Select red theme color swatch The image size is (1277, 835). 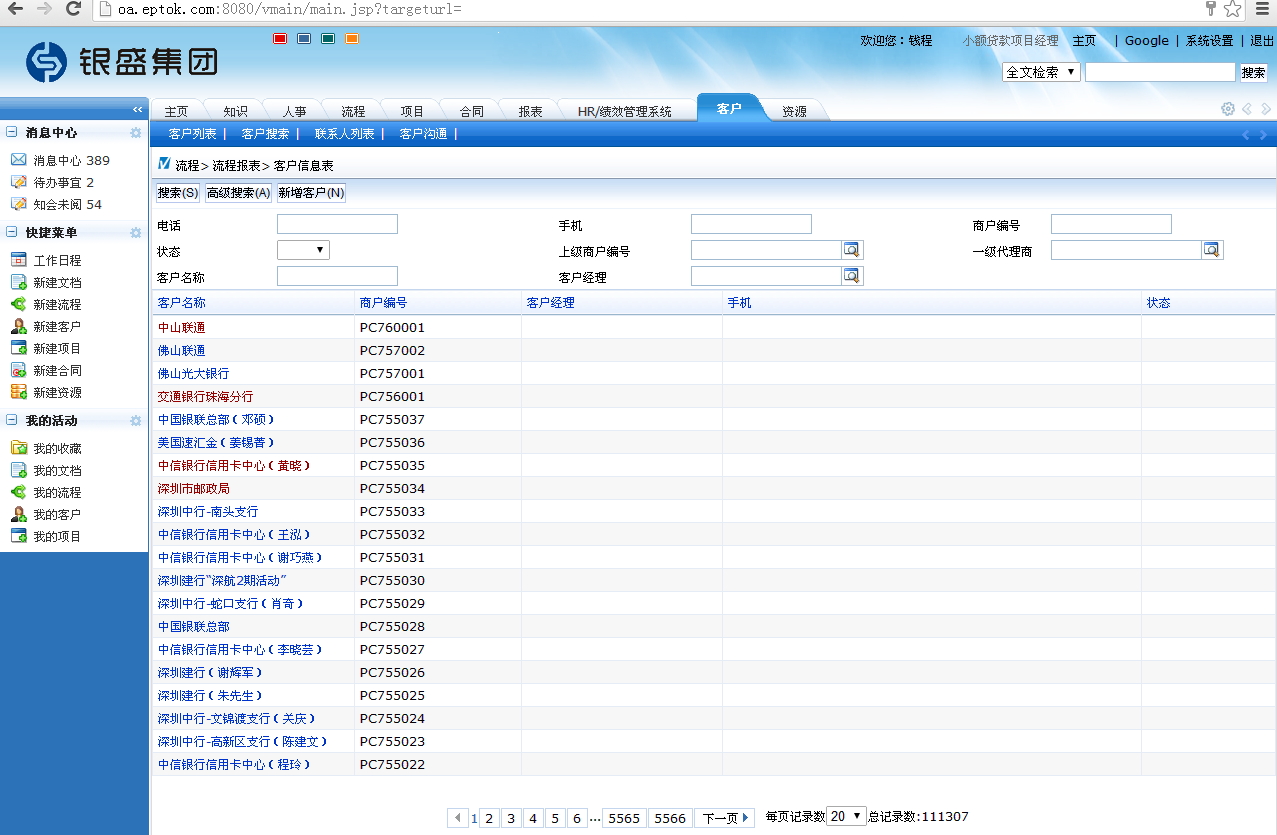(x=280, y=39)
